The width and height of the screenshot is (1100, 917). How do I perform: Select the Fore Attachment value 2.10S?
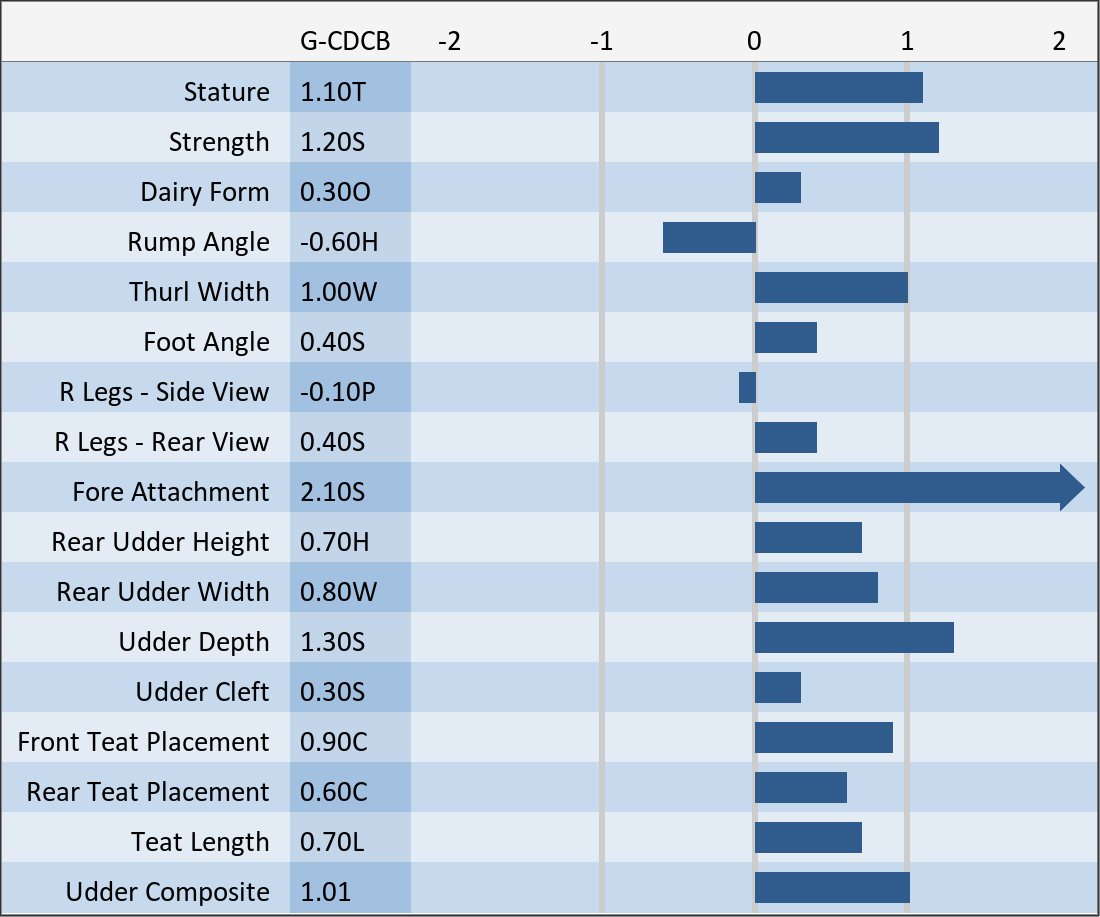pyautogui.click(x=333, y=492)
